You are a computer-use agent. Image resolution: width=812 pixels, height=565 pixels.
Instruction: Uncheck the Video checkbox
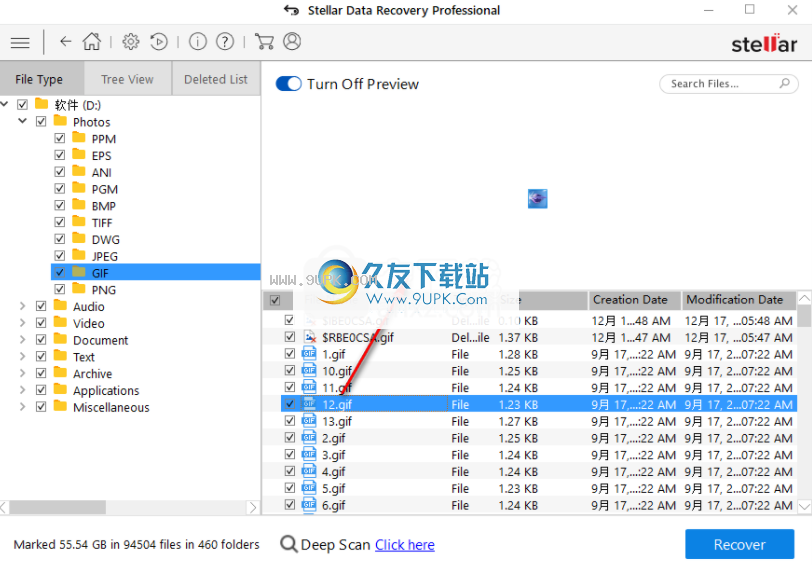click(x=41, y=323)
